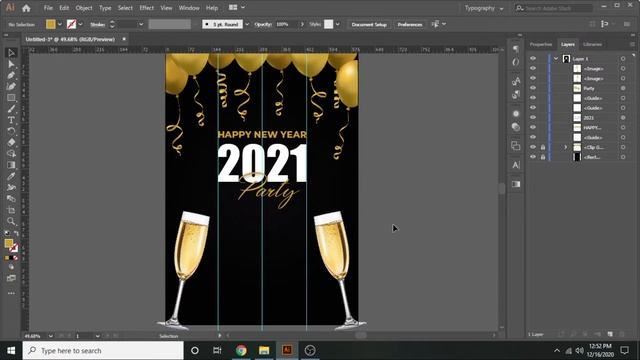The image size is (640, 360).
Task: Activate the Type tool
Action: pos(11,120)
